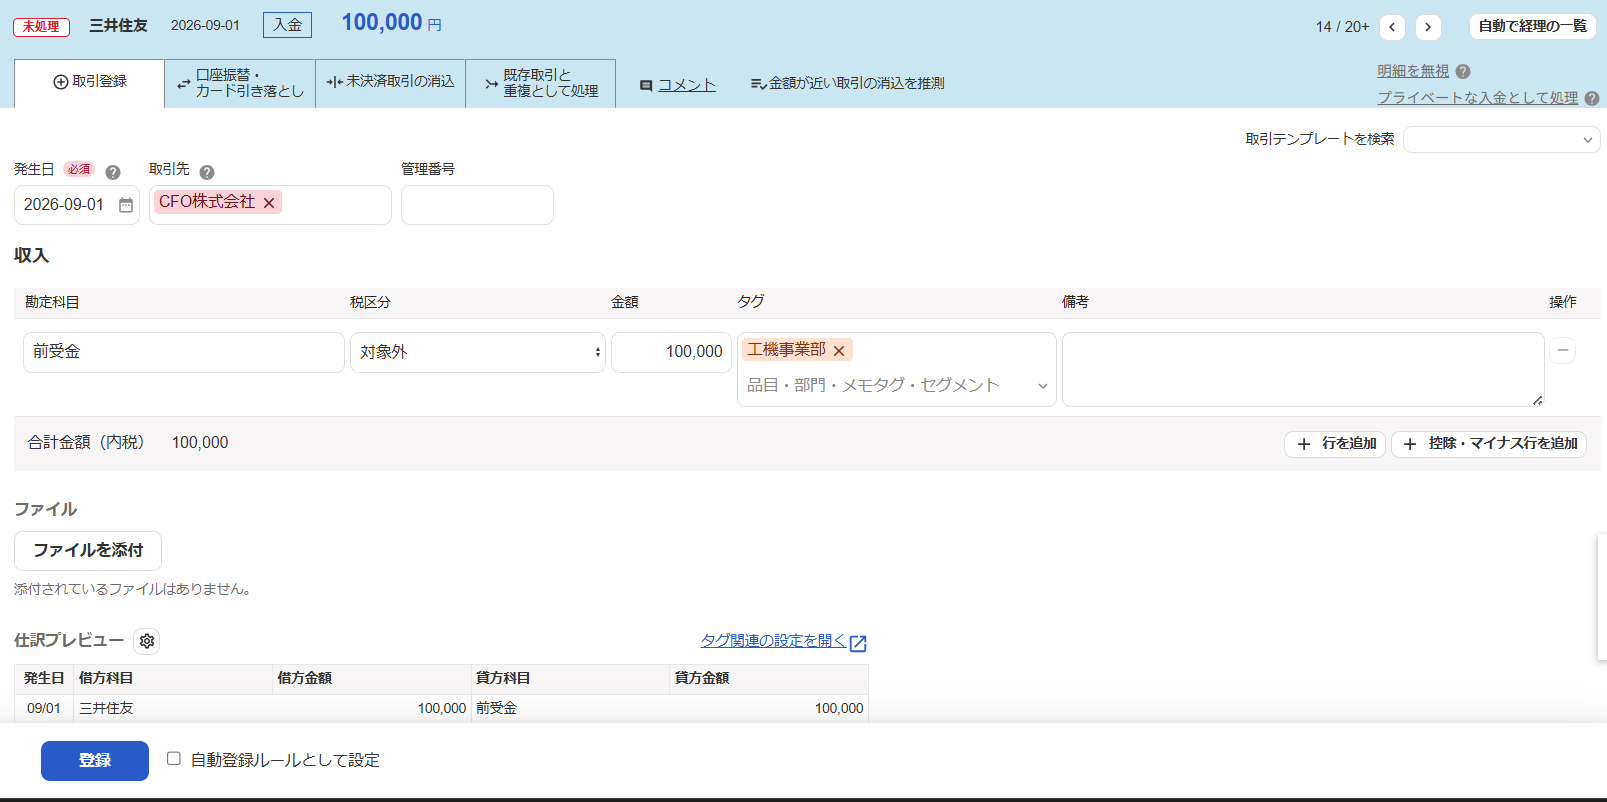Image resolution: width=1607 pixels, height=802 pixels.
Task: Go to the next transaction arrow
Action: point(1428,27)
